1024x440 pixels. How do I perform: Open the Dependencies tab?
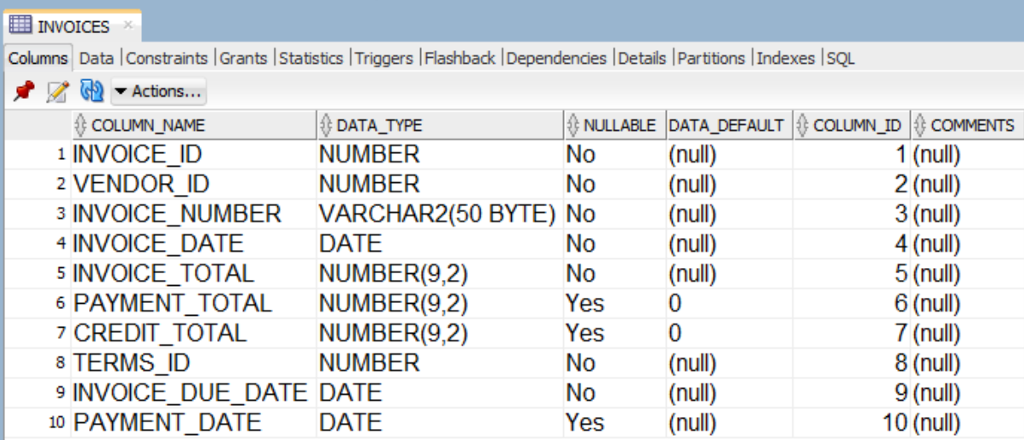pos(556,58)
